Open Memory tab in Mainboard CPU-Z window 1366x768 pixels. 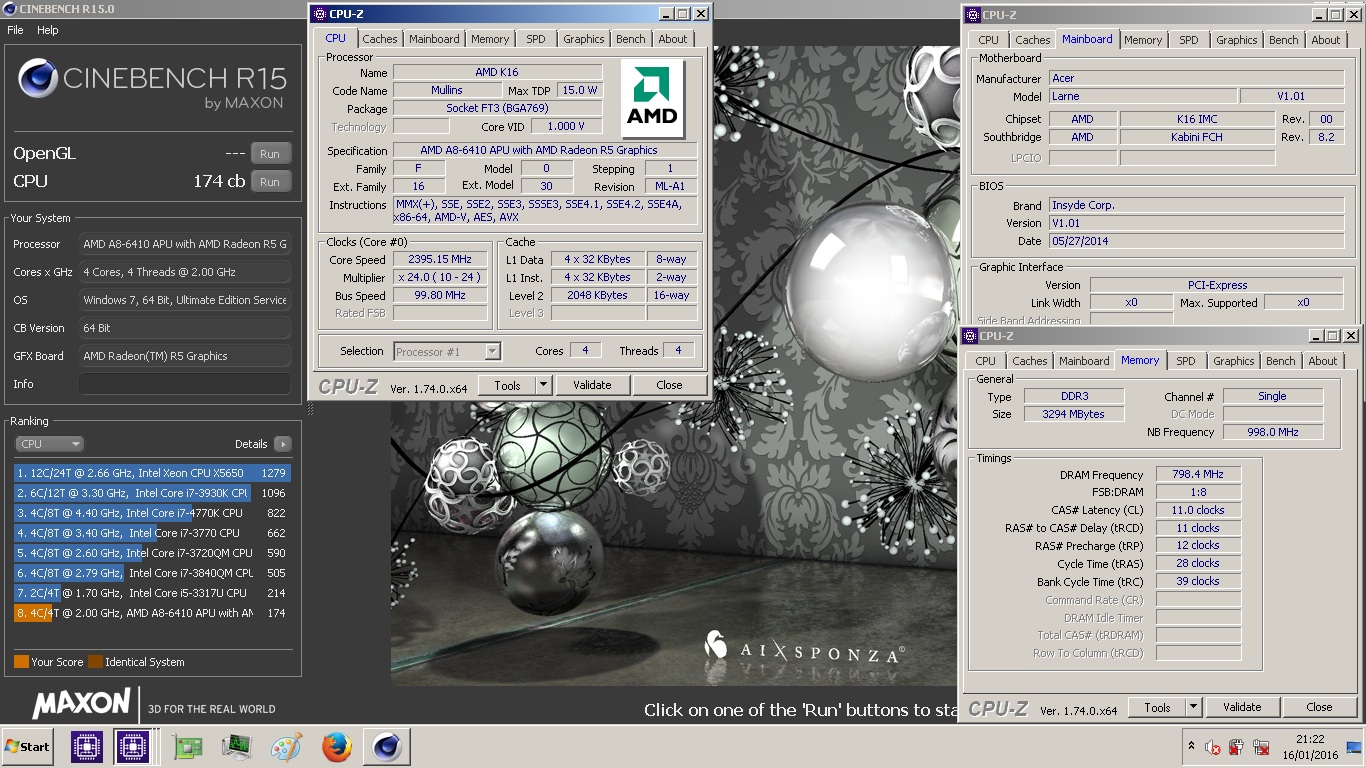[x=1143, y=40]
